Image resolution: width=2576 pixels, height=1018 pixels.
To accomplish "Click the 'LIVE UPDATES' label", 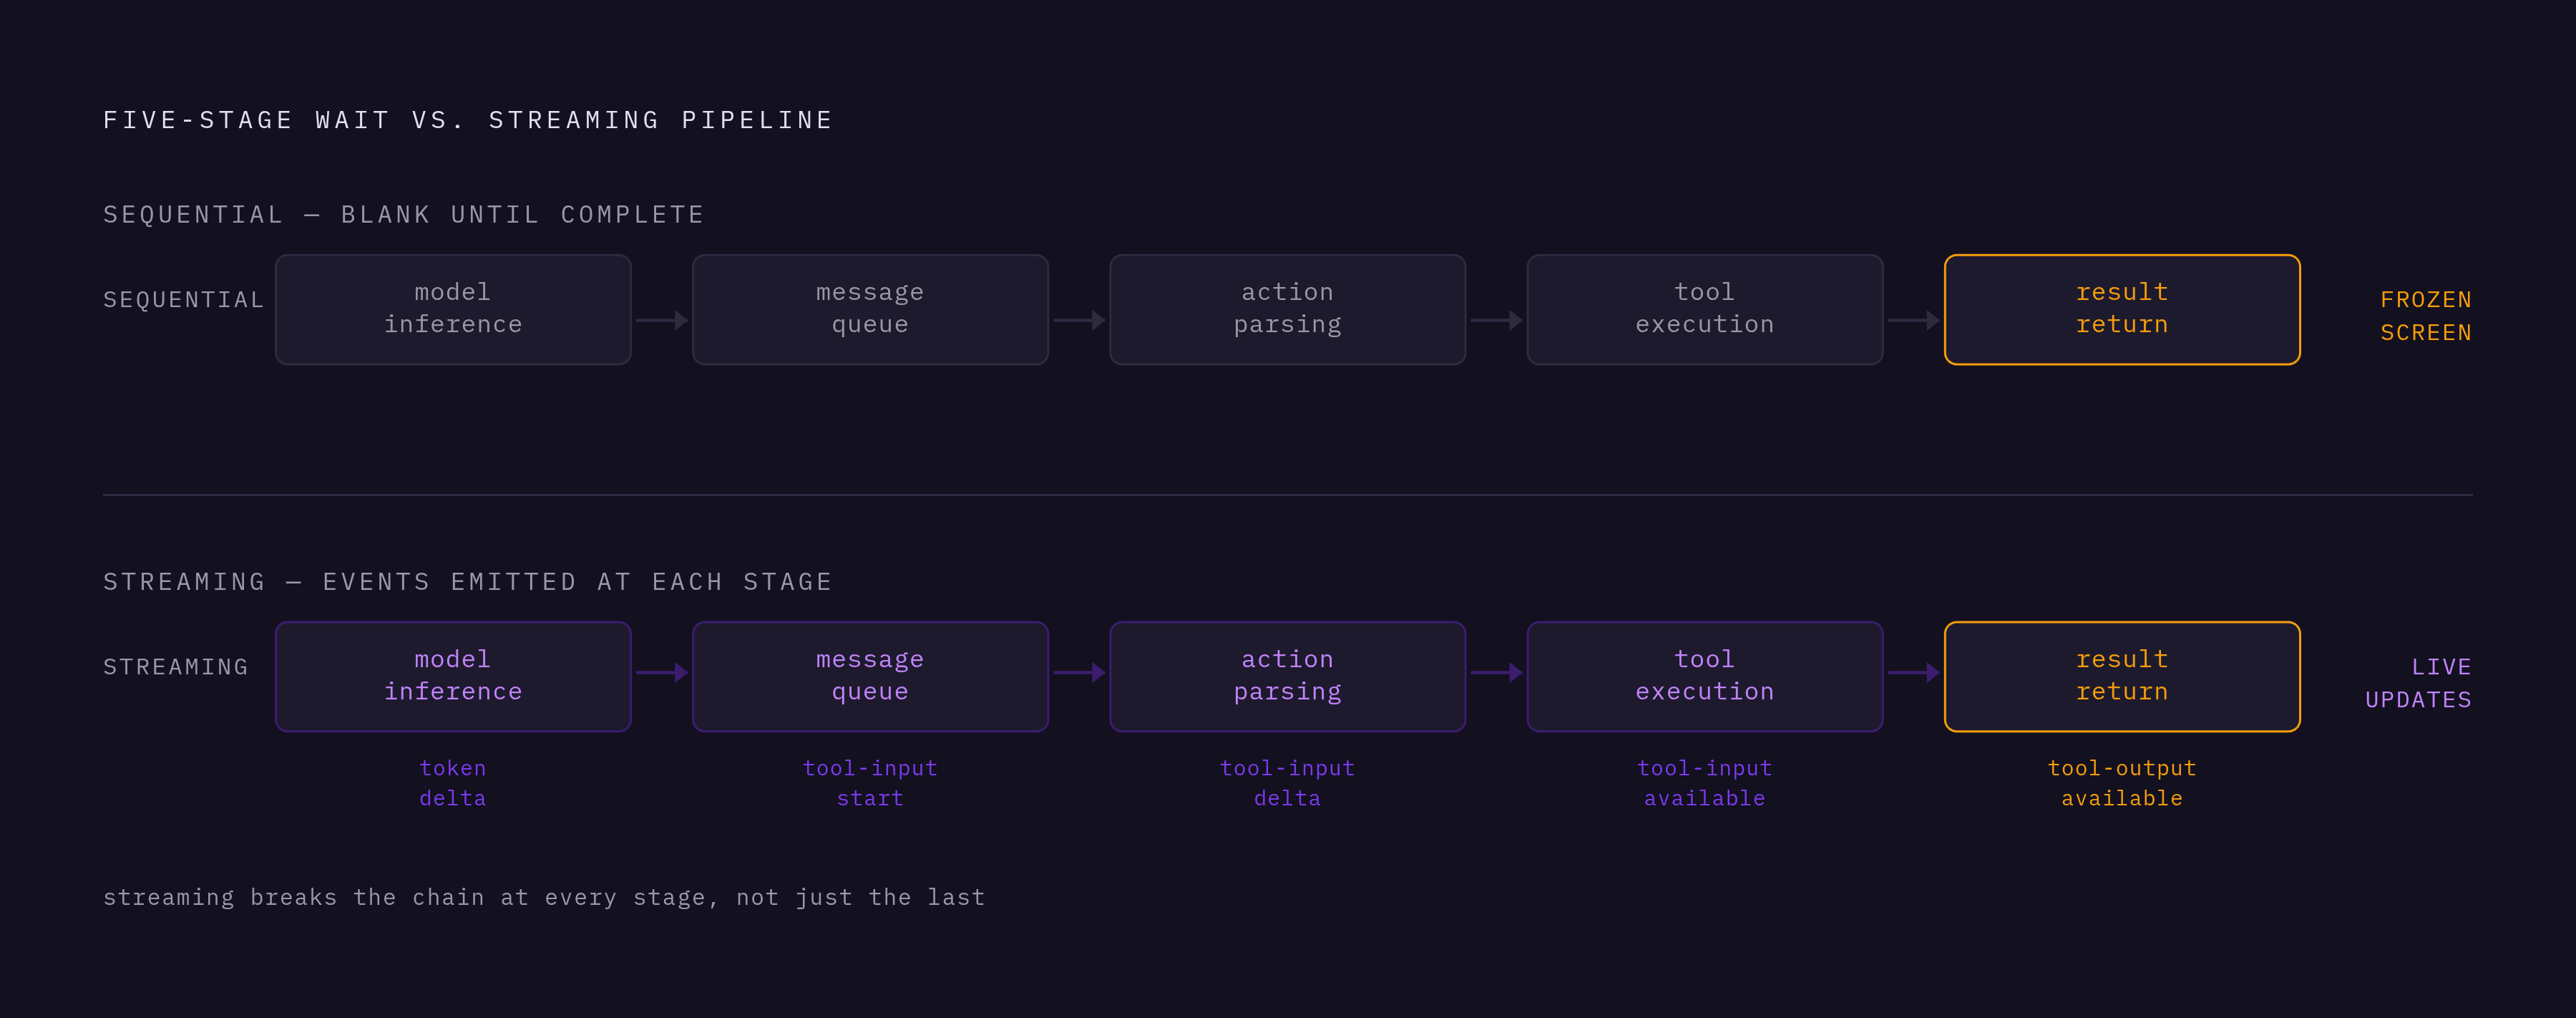I will click(x=2418, y=683).
